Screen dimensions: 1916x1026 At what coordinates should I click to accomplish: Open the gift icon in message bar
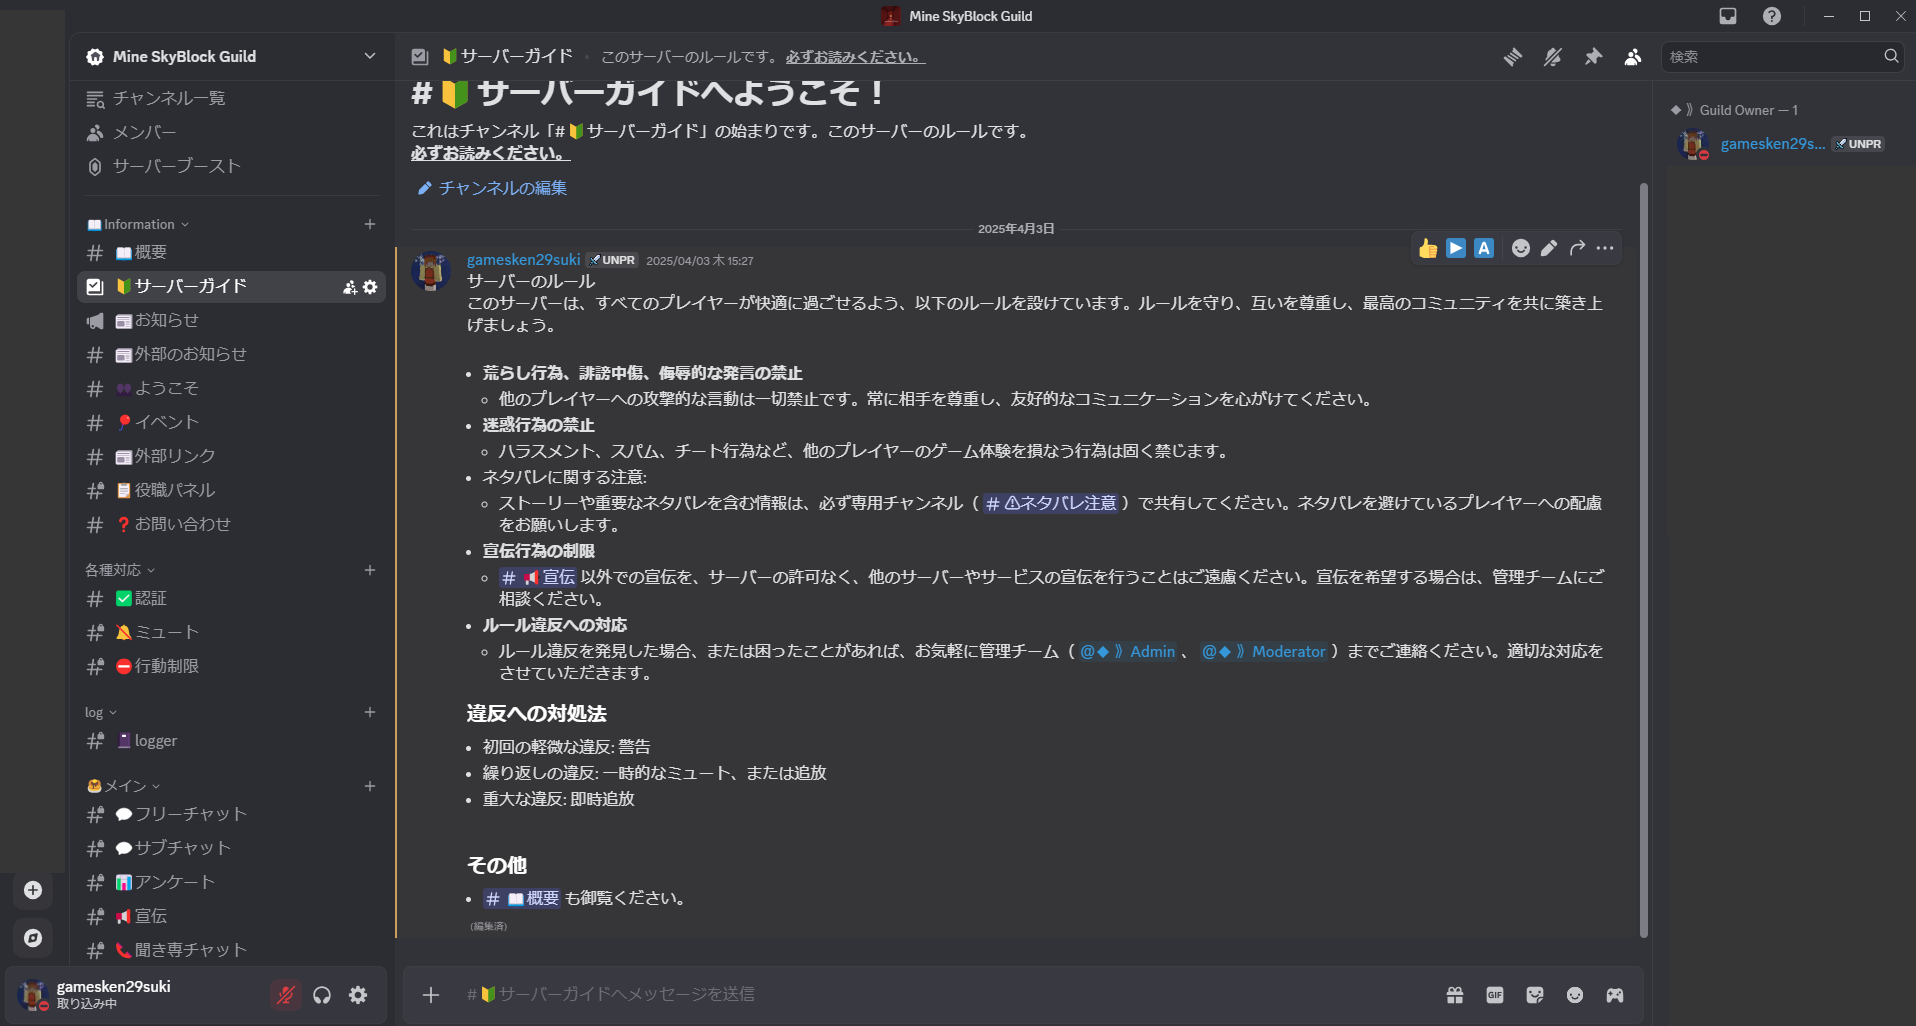point(1455,995)
